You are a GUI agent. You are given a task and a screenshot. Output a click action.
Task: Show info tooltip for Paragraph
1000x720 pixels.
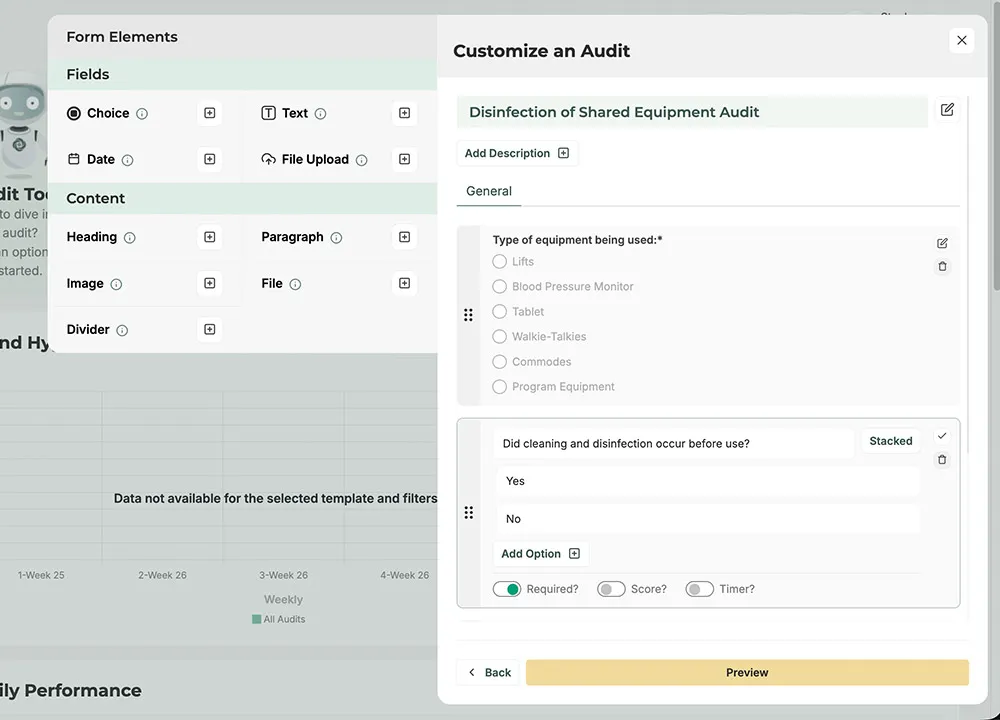336,238
